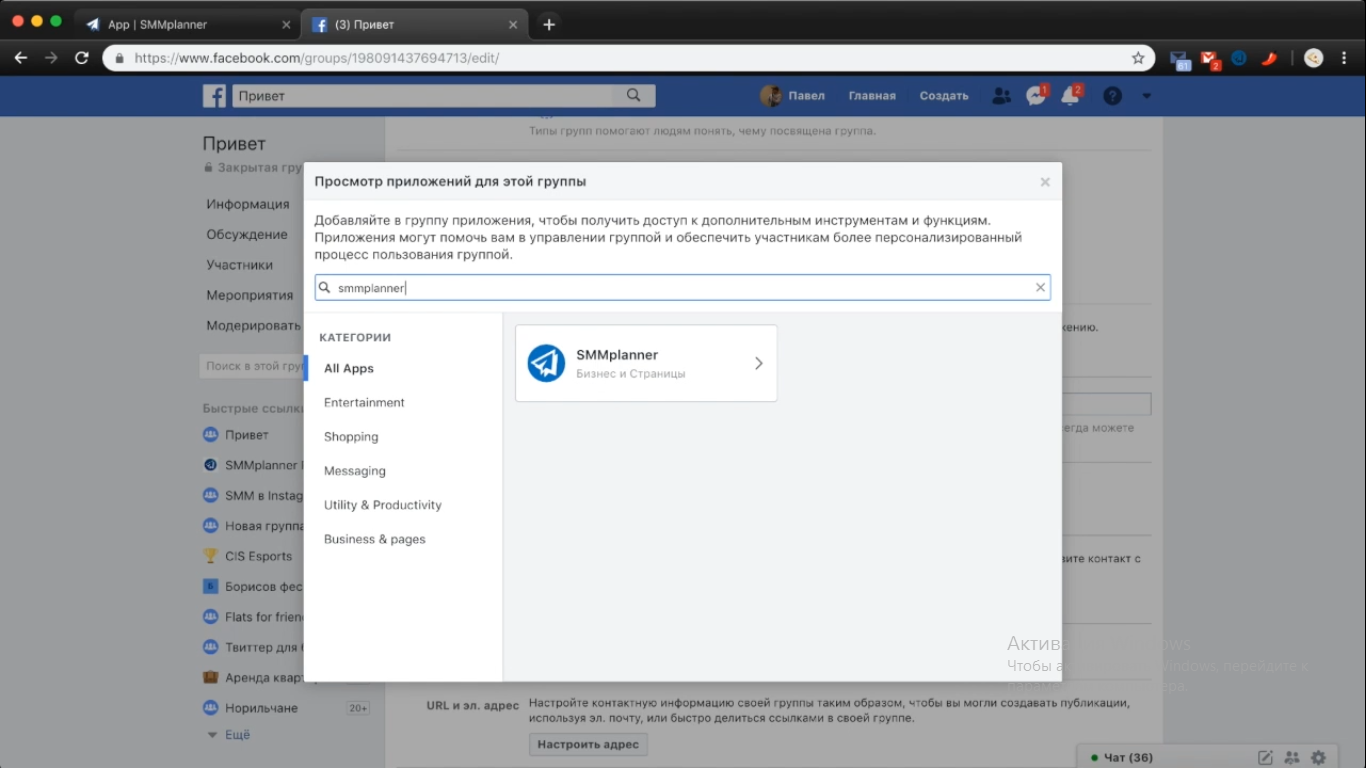This screenshot has height=768, width=1366.
Task: Click Facebook search magnifier button
Action: coord(634,96)
